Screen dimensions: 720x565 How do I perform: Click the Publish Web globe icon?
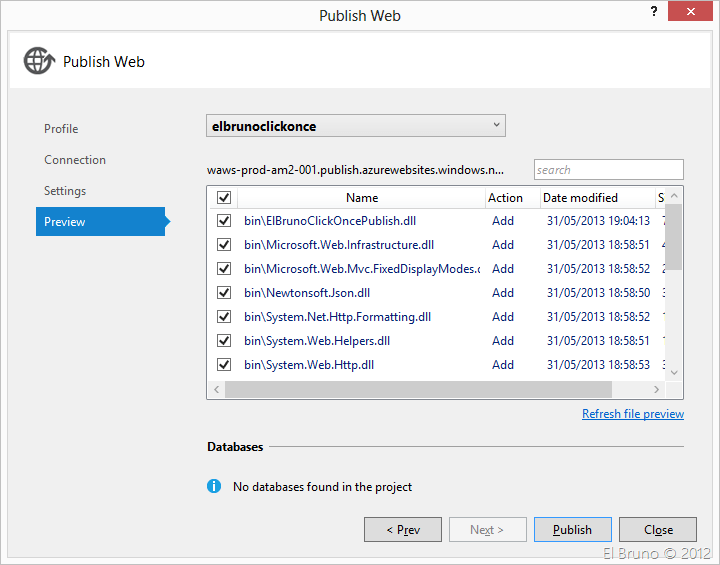[39, 61]
